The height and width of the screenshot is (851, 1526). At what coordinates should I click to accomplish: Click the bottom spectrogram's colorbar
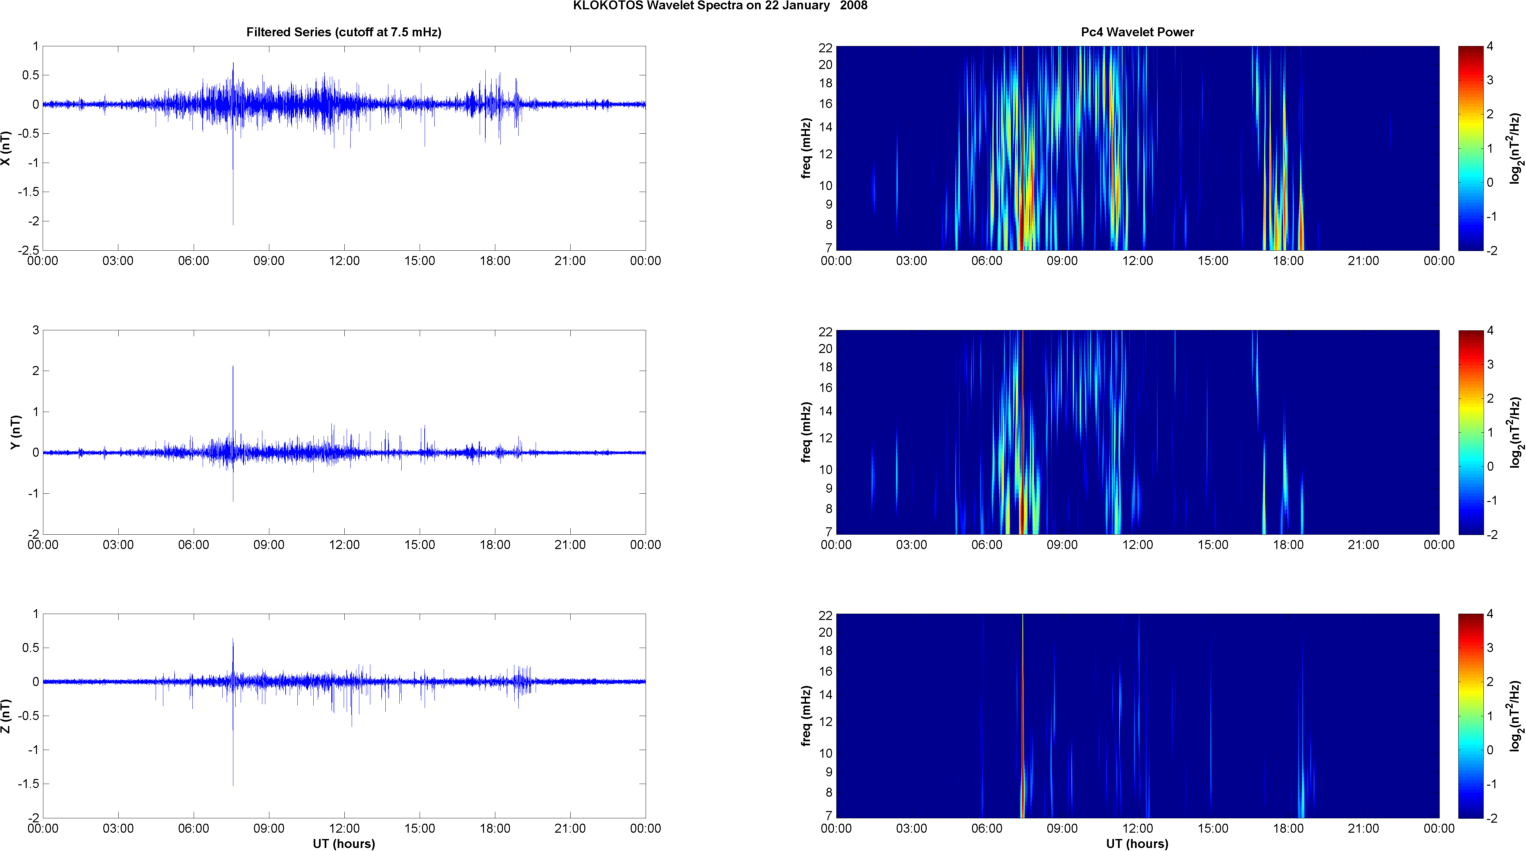(x=1470, y=716)
